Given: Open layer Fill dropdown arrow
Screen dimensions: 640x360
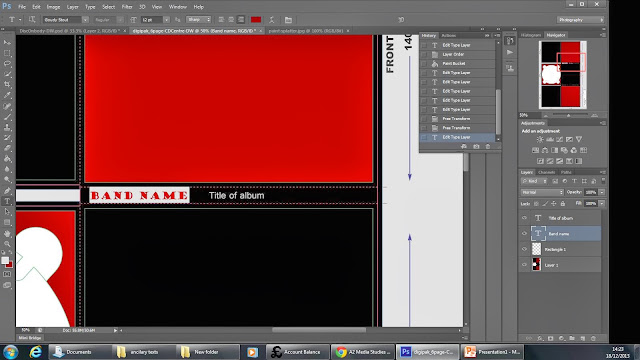Looking at the screenshot, I should point(602,203).
